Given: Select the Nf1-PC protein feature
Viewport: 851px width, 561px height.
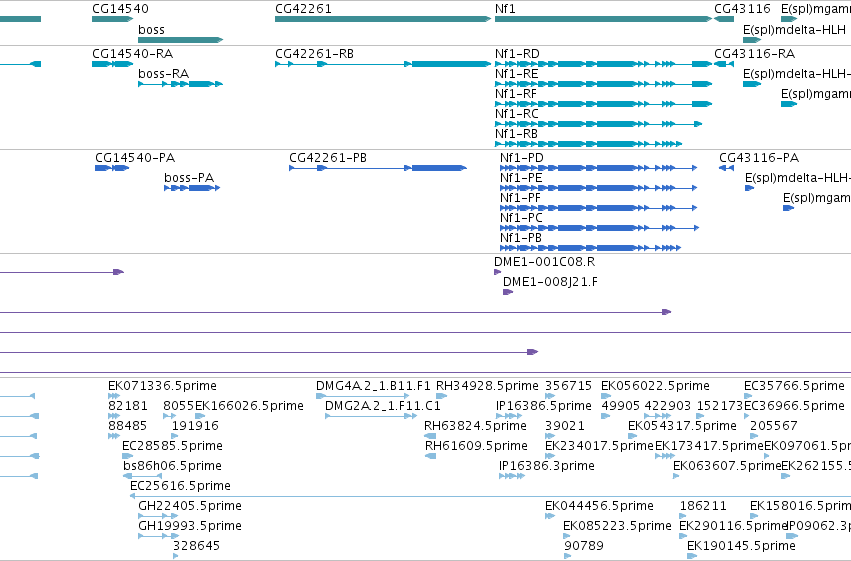Looking at the screenshot, I should point(599,228).
